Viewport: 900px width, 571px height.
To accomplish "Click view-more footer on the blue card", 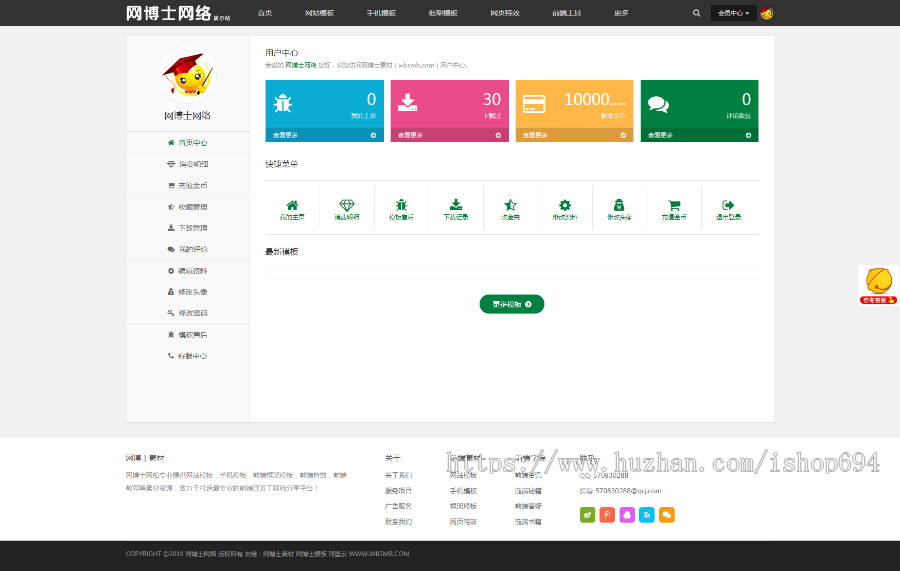I will point(324,135).
